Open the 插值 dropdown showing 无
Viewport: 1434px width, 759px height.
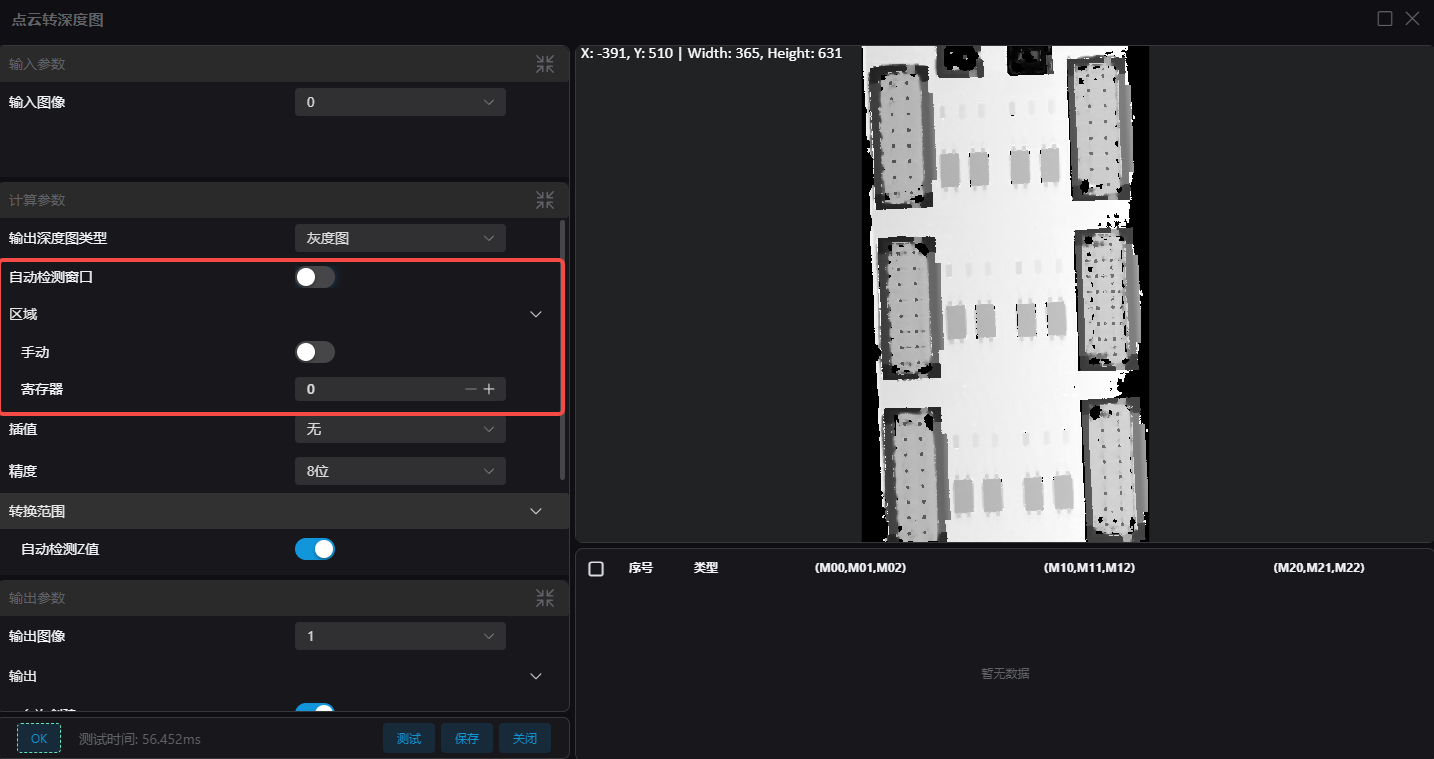(400, 429)
